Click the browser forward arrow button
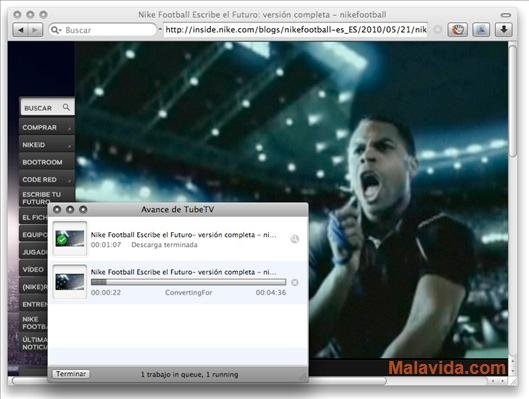 35,30
